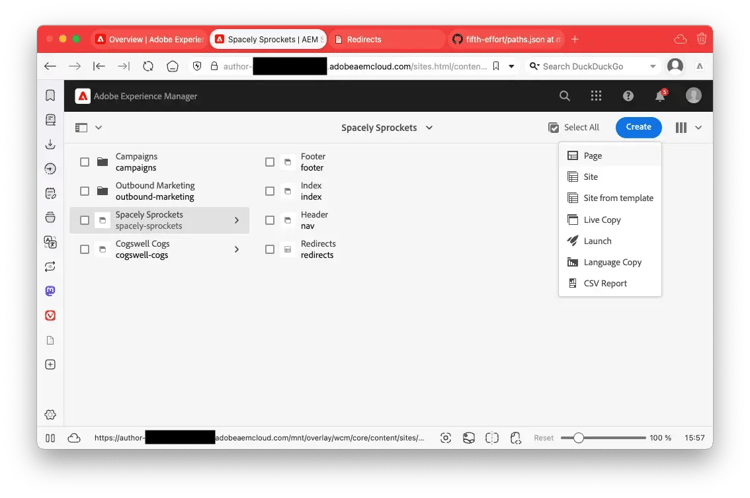Open the Mastodon web panel
The height and width of the screenshot is (498, 750).
[50, 291]
